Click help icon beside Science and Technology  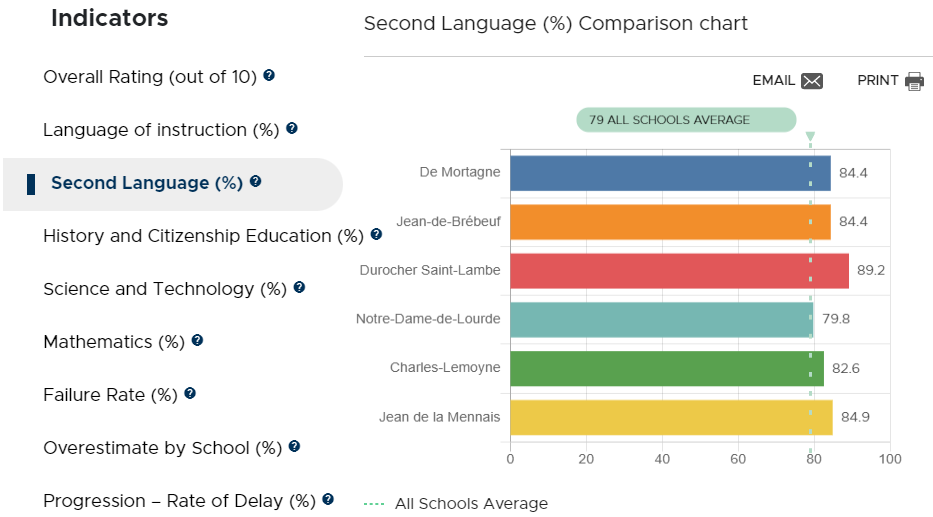click(x=299, y=287)
